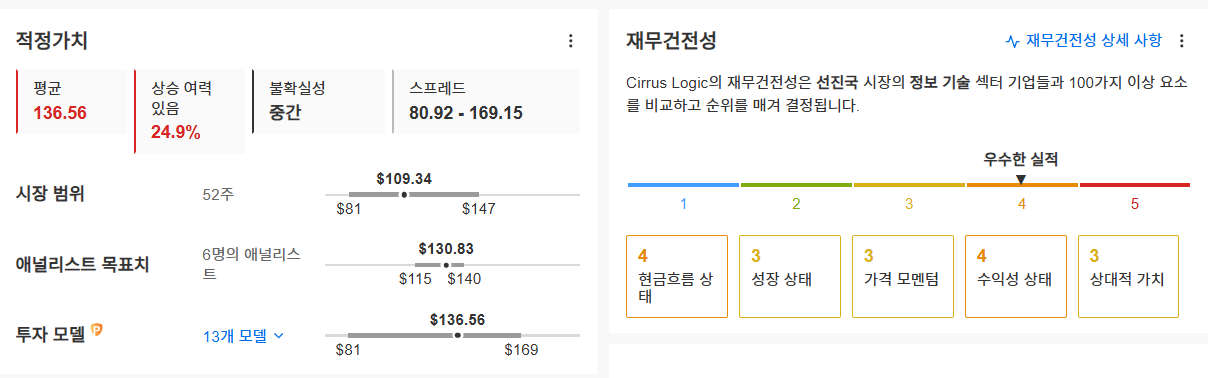Select the 수익성 상태 score card
This screenshot has height=378, width=1208.
pyautogui.click(x=1016, y=277)
